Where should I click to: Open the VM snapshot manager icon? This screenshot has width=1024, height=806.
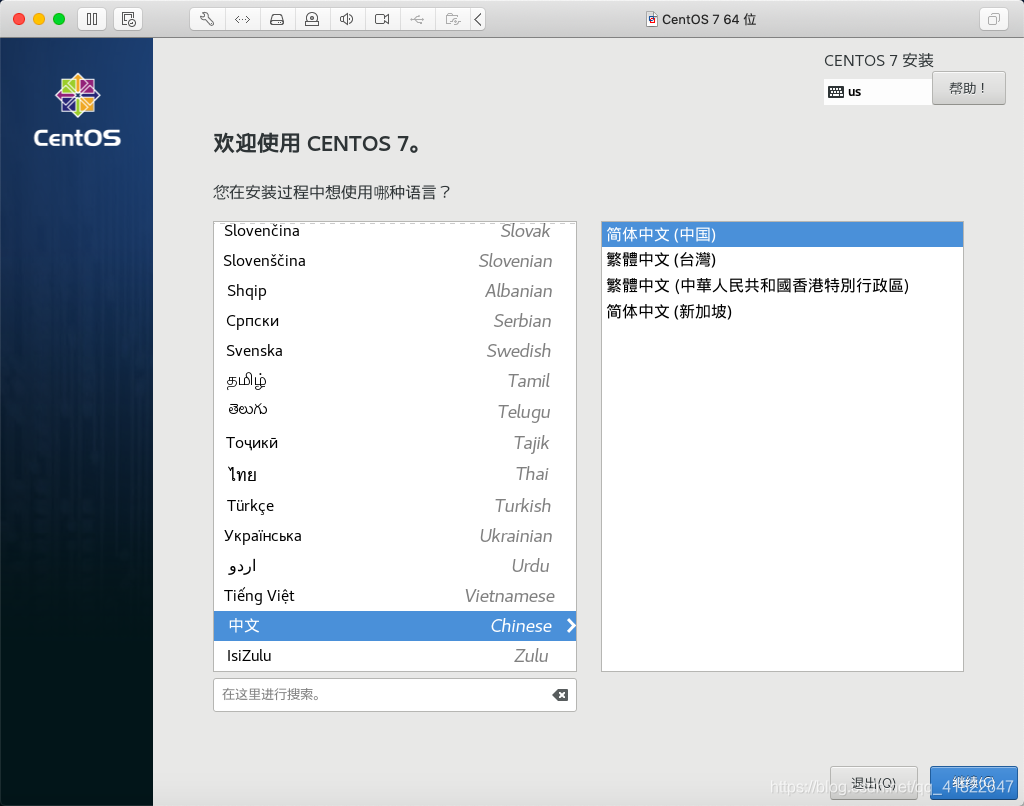tap(128, 19)
